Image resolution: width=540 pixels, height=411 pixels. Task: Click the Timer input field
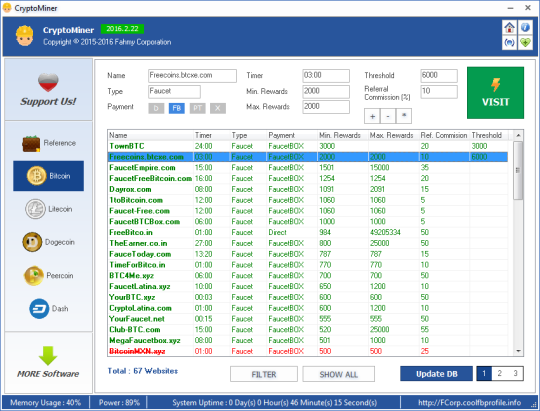pos(326,76)
